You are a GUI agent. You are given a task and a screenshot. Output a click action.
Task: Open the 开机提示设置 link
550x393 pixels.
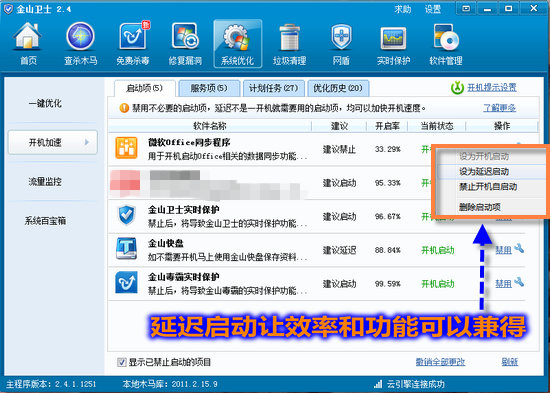[x=492, y=87]
